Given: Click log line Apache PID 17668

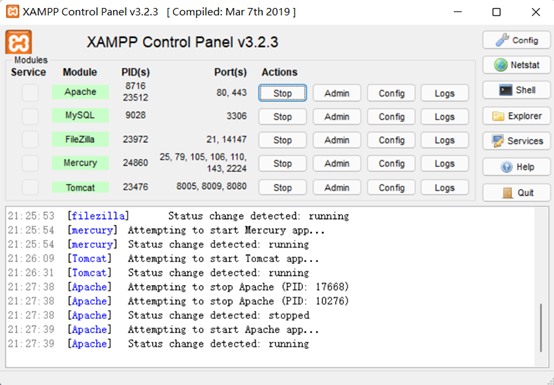Looking at the screenshot, I should (208, 287).
